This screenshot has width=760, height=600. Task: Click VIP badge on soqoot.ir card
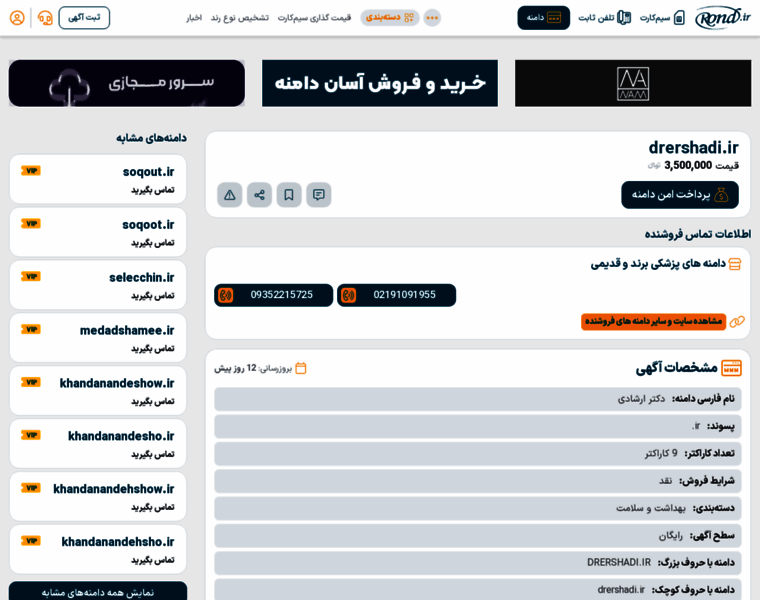pyautogui.click(x=31, y=223)
